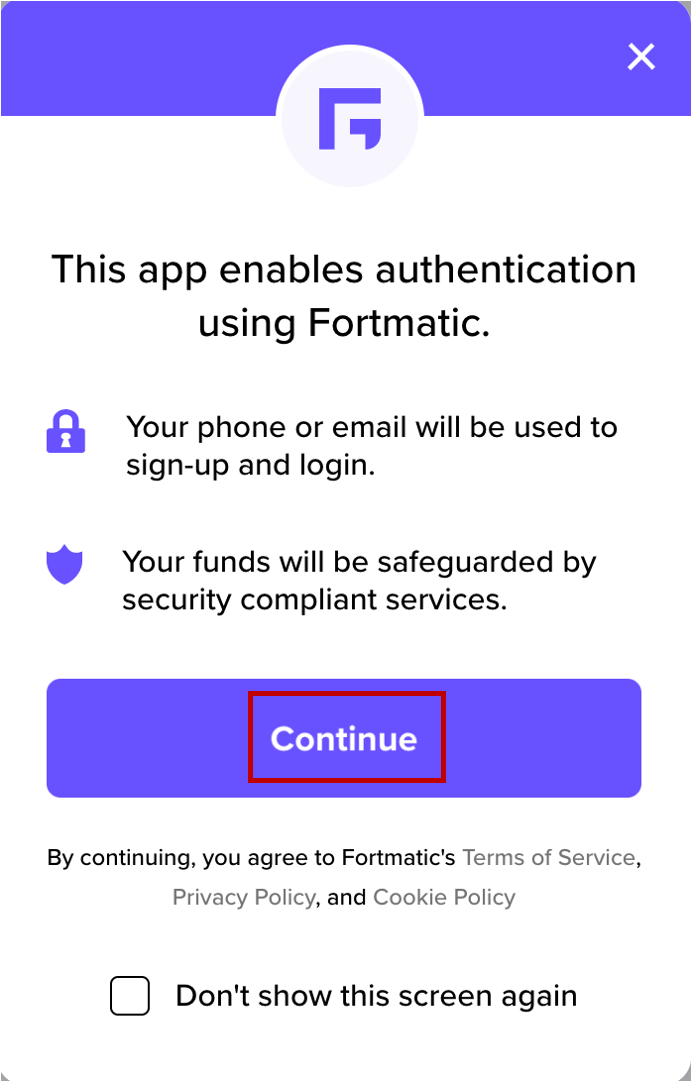Click "Your funds will be safeguarded by" text

tap(359, 562)
